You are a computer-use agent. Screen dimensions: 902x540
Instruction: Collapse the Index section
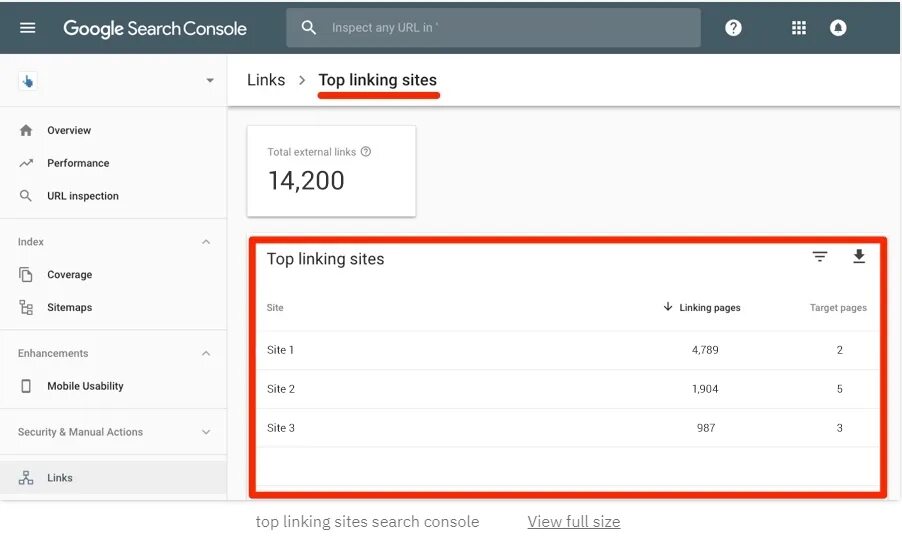tap(206, 242)
